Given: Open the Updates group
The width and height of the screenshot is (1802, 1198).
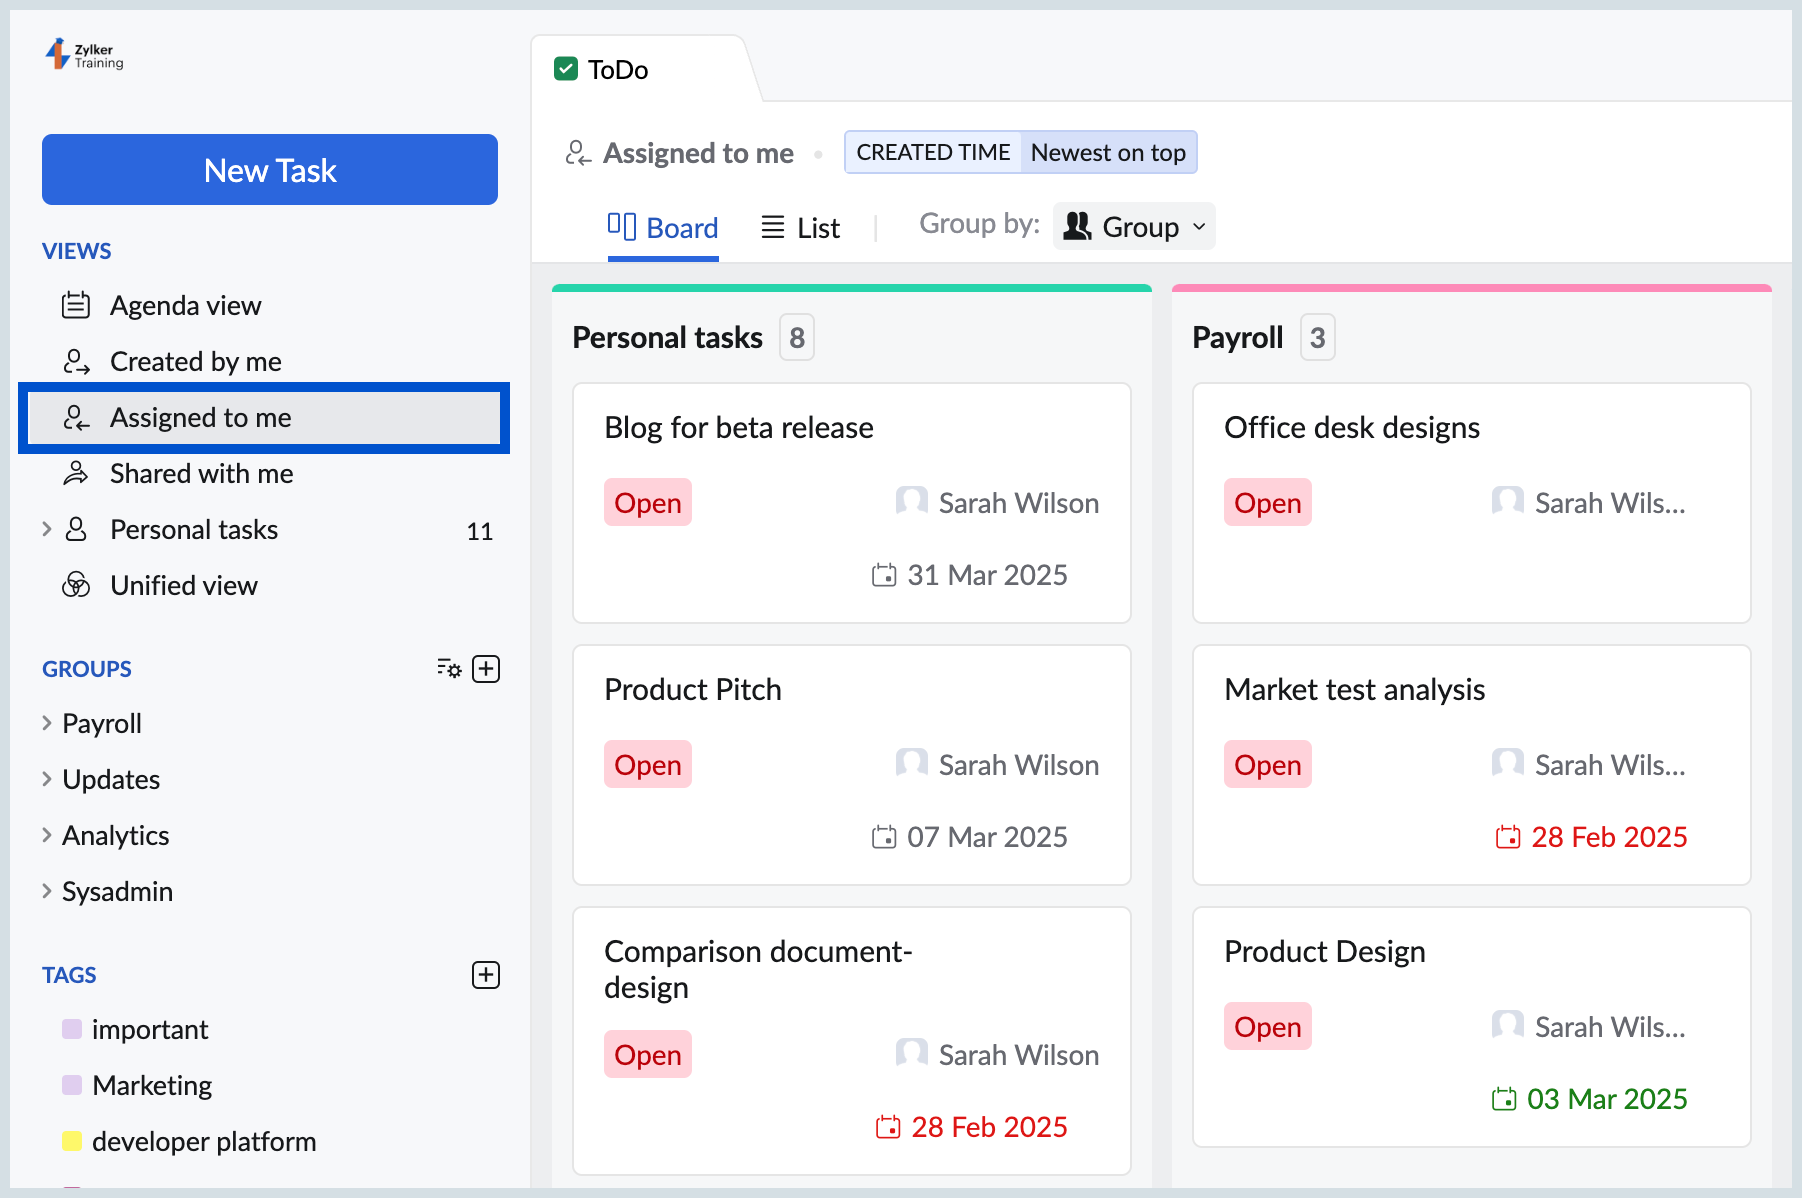Looking at the screenshot, I should pos(111,779).
